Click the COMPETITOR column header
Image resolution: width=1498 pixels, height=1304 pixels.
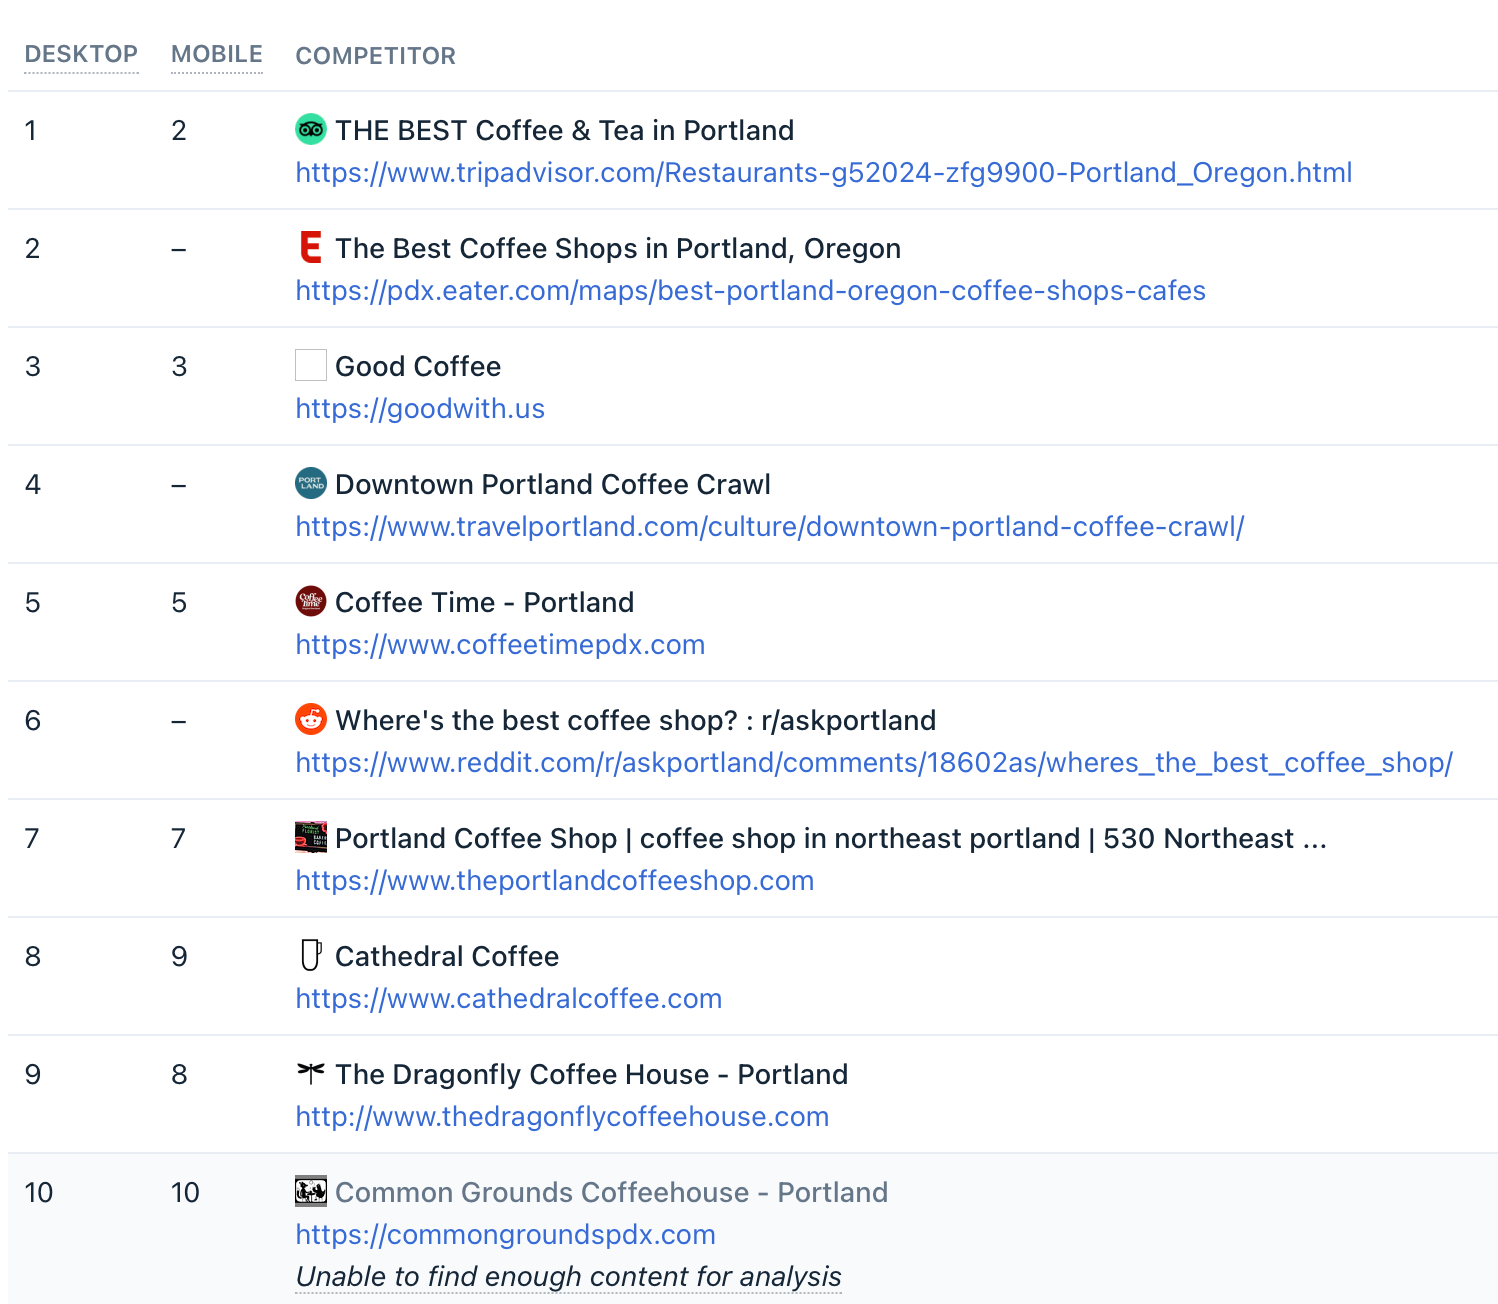coord(375,56)
